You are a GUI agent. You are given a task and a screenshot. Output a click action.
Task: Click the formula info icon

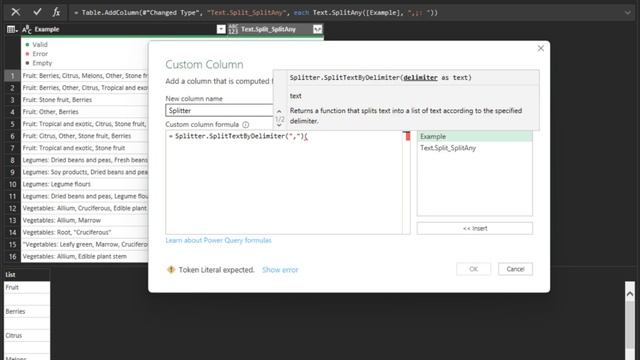click(x=246, y=125)
